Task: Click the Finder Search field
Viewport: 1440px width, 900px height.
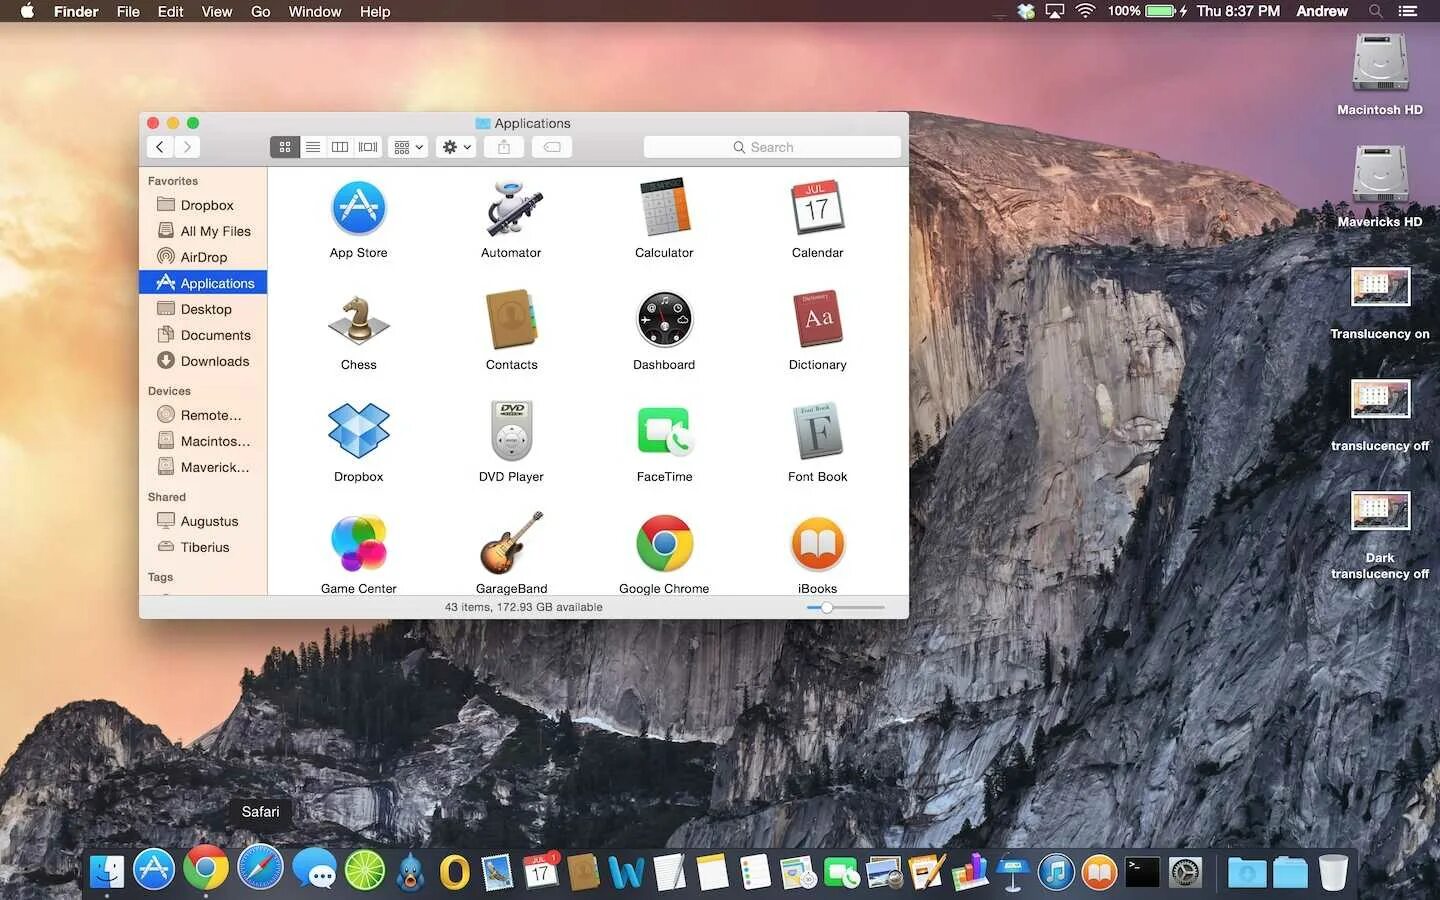Action: point(772,147)
